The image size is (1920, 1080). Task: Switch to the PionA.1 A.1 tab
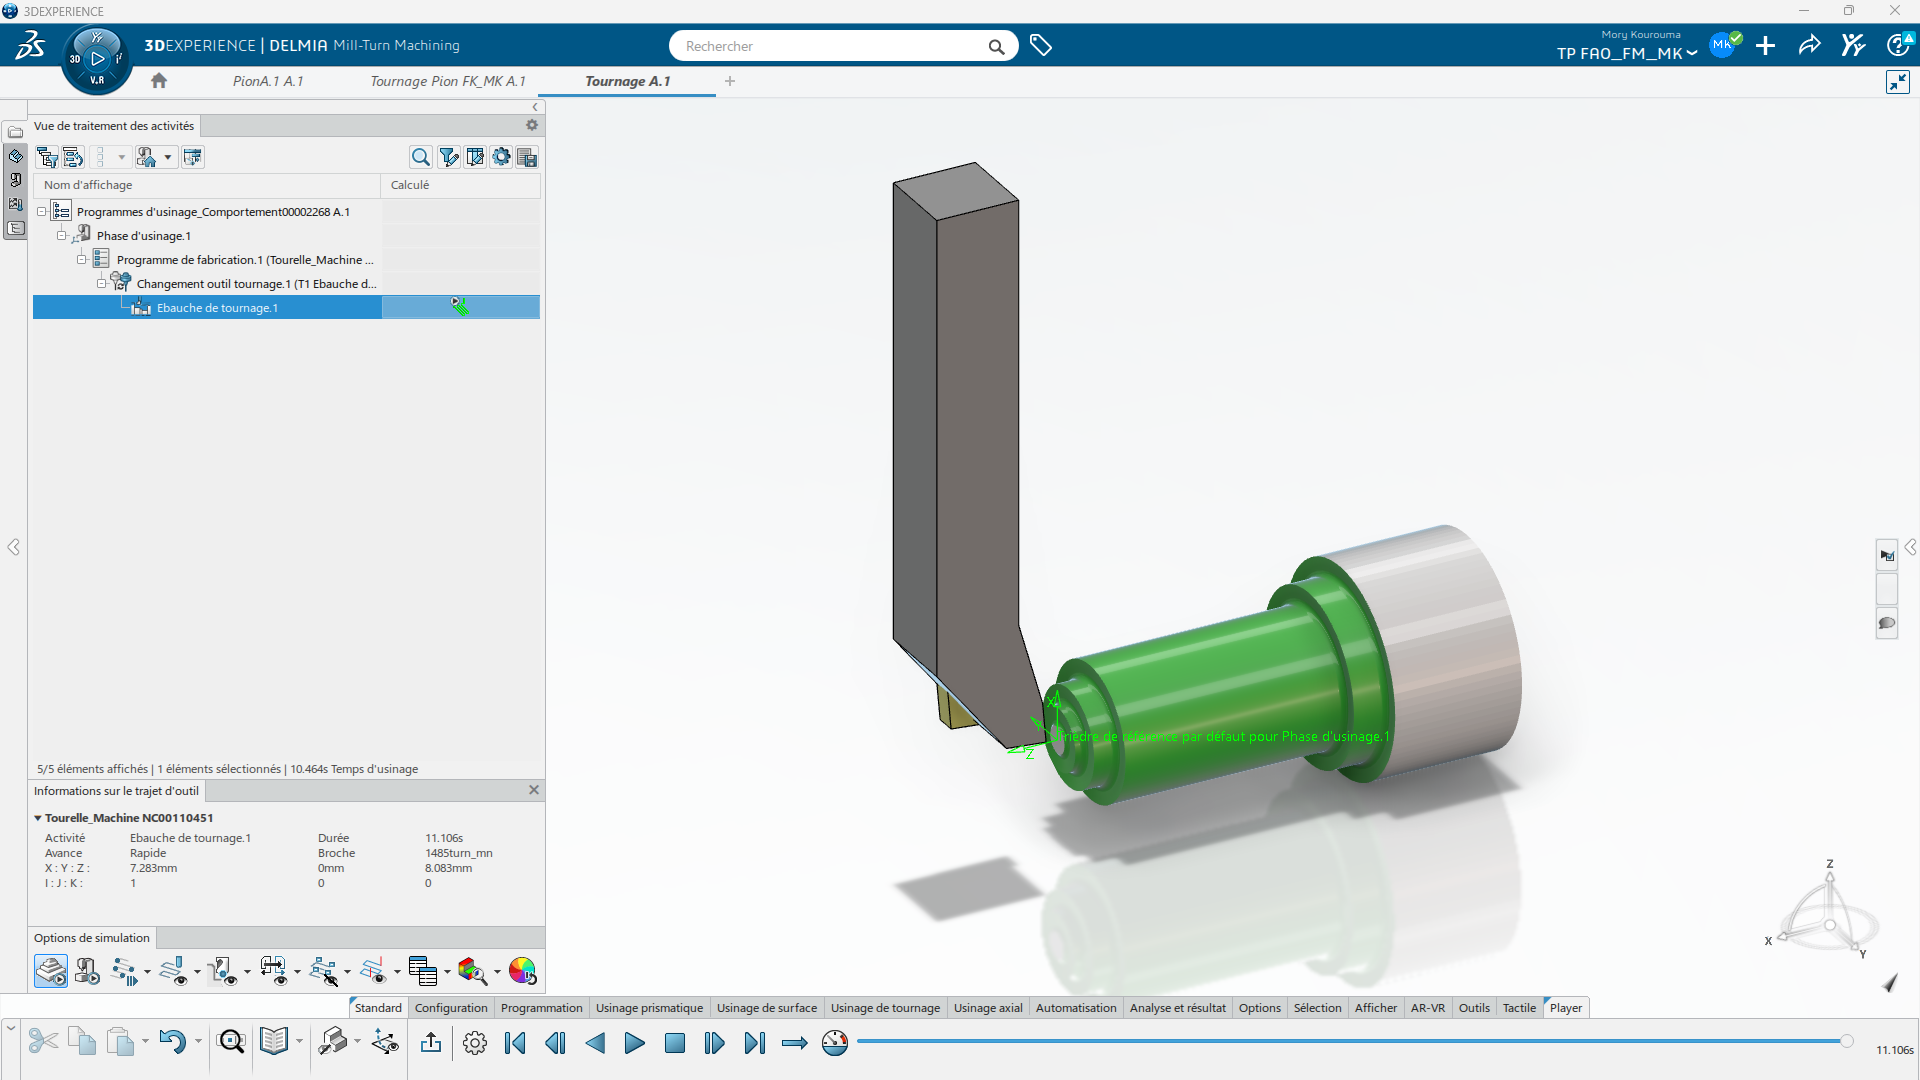pos(268,81)
